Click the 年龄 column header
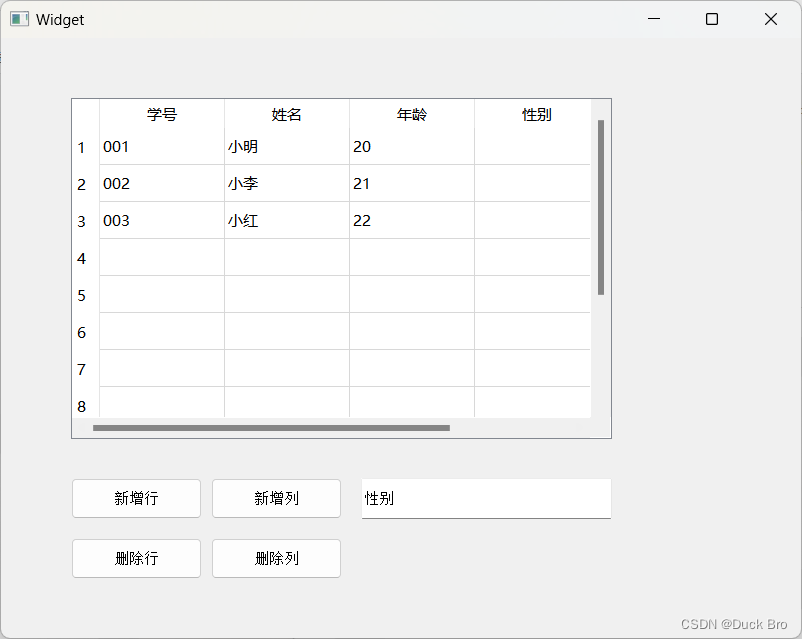 click(x=411, y=114)
